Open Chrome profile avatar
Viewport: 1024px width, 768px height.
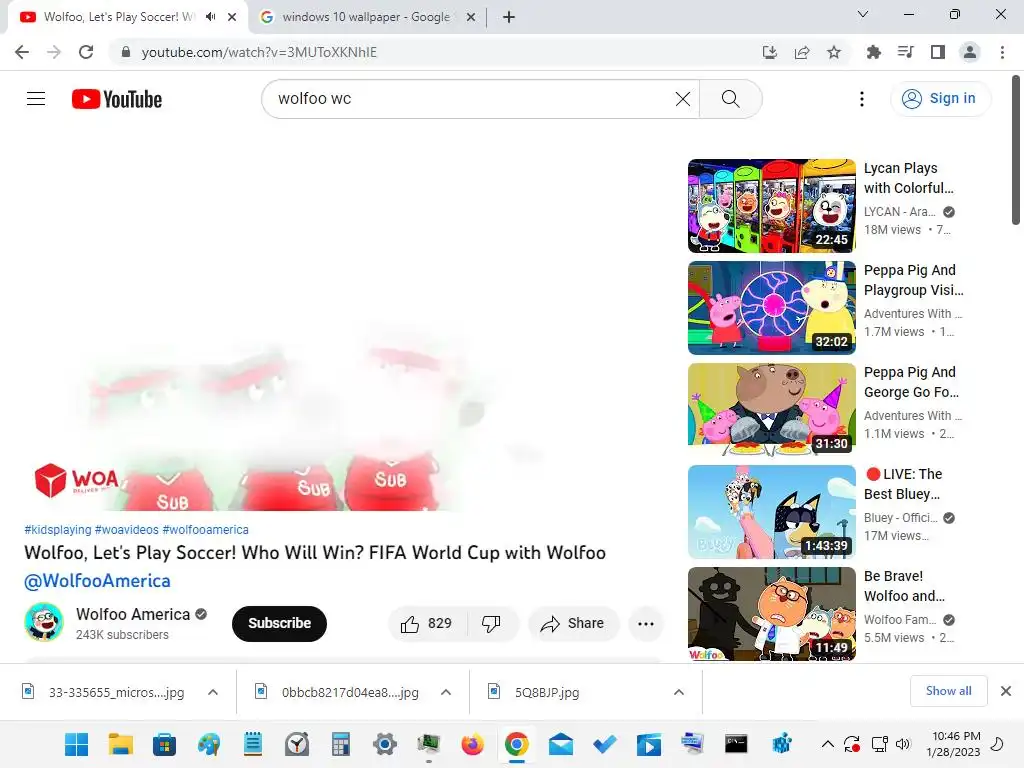click(970, 52)
